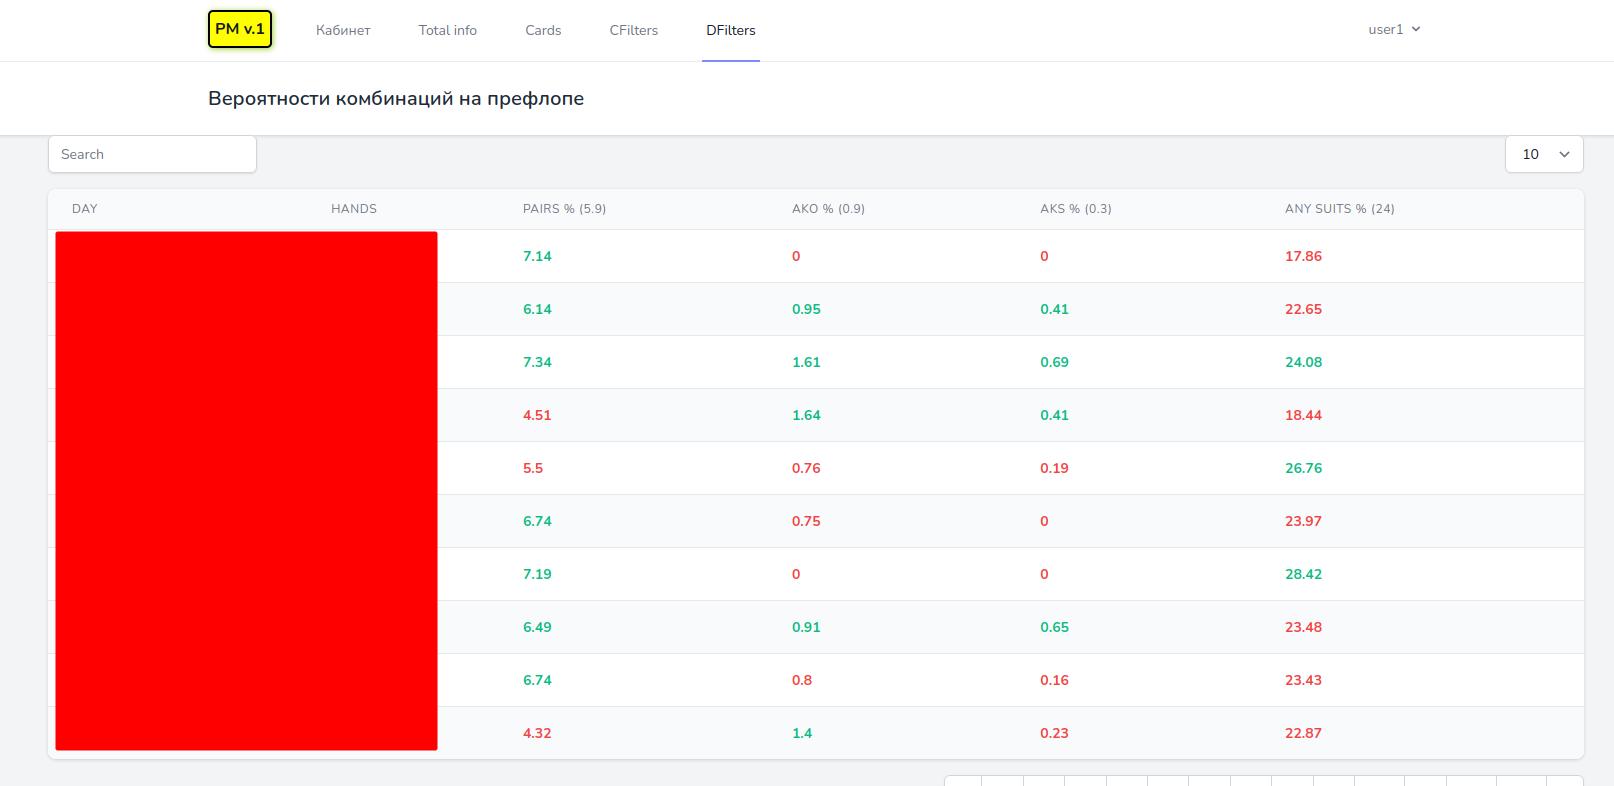
Task: Focus the Search input field
Action: pyautogui.click(x=152, y=154)
